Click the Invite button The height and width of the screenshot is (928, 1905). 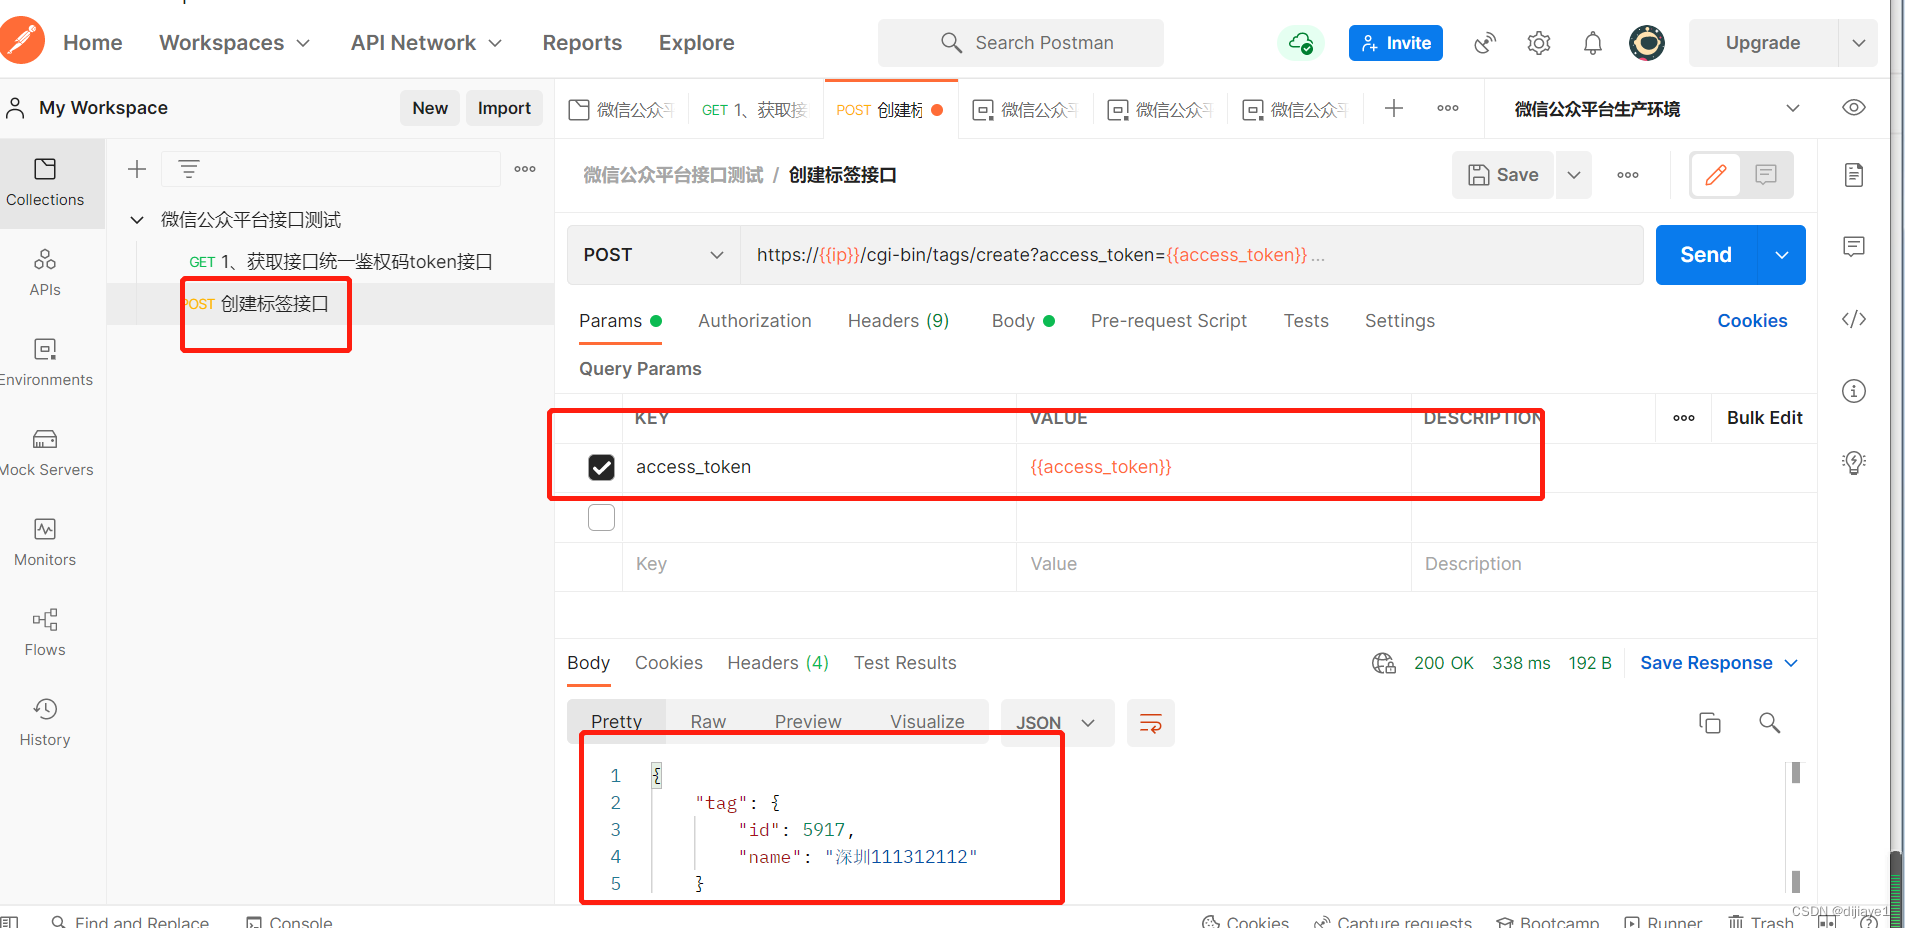click(1396, 43)
